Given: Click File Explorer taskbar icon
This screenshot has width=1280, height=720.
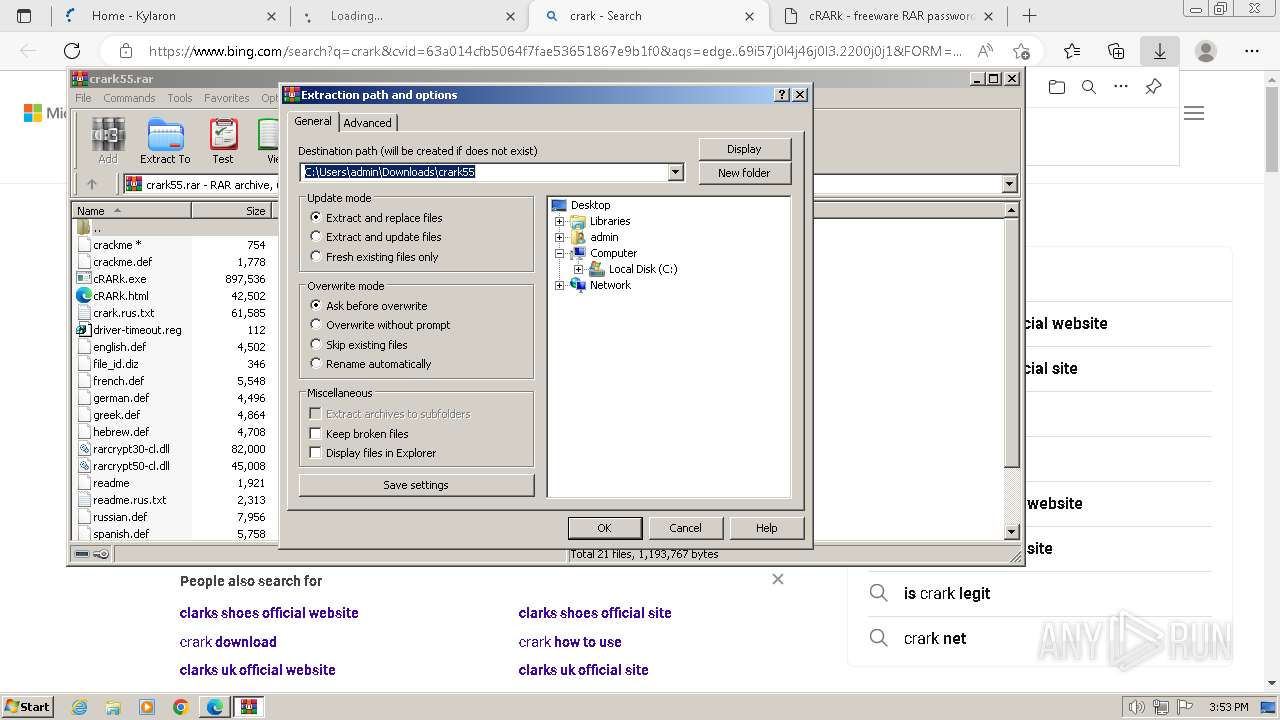Looking at the screenshot, I should coord(113,707).
